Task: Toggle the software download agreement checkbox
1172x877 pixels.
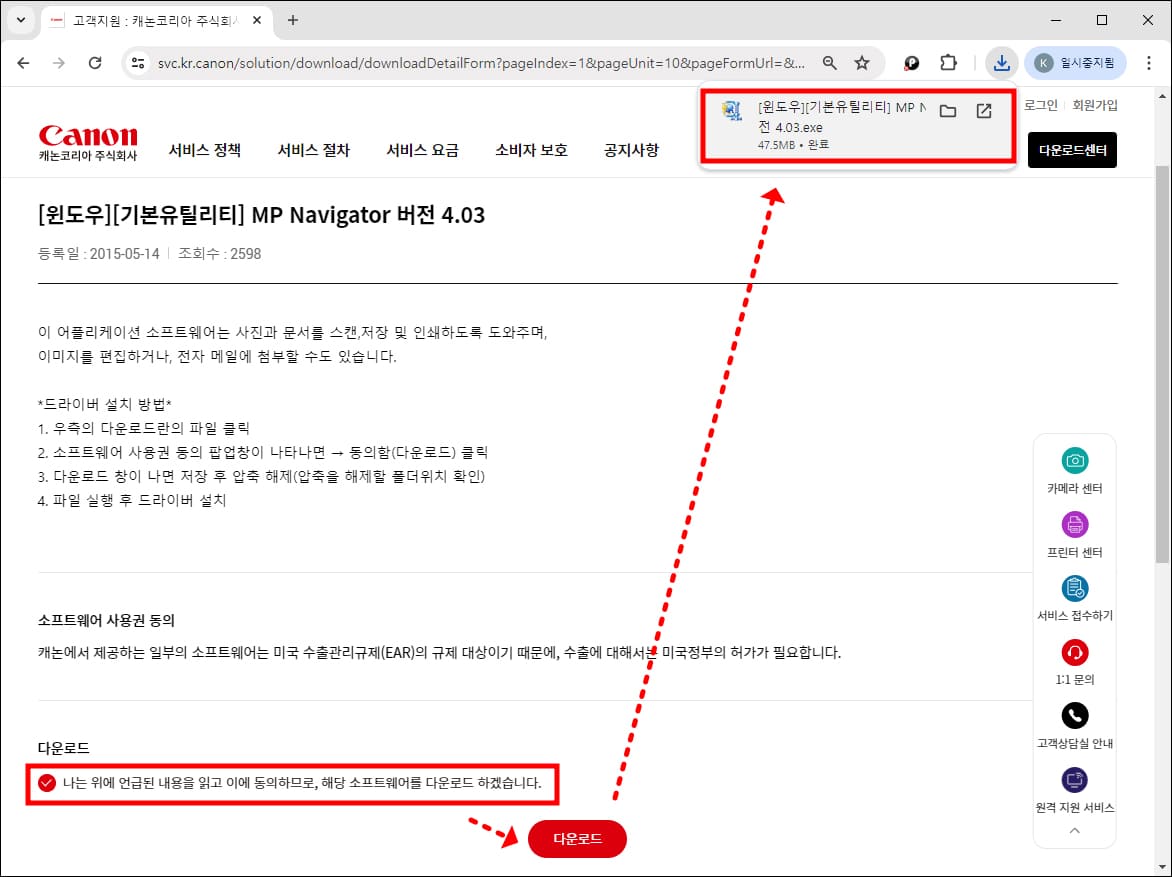Action: (x=46, y=783)
